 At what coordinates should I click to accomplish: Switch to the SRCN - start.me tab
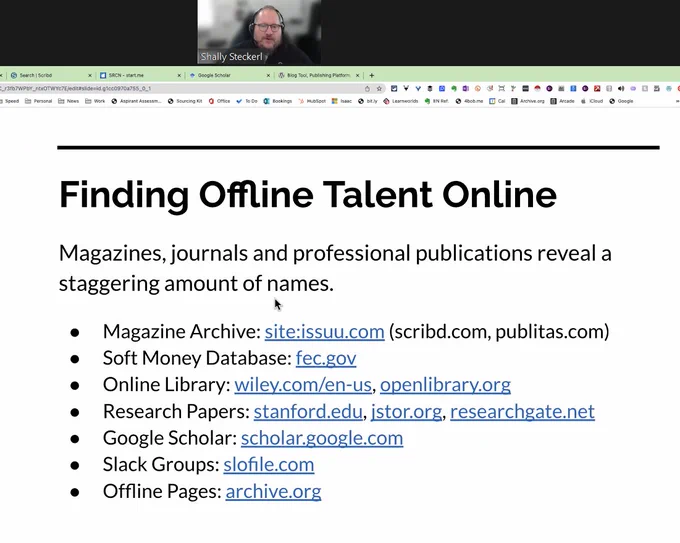pyautogui.click(x=139, y=75)
